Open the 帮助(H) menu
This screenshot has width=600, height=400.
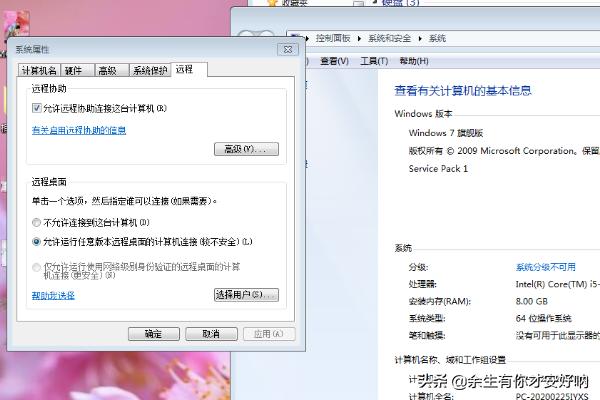tap(411, 61)
